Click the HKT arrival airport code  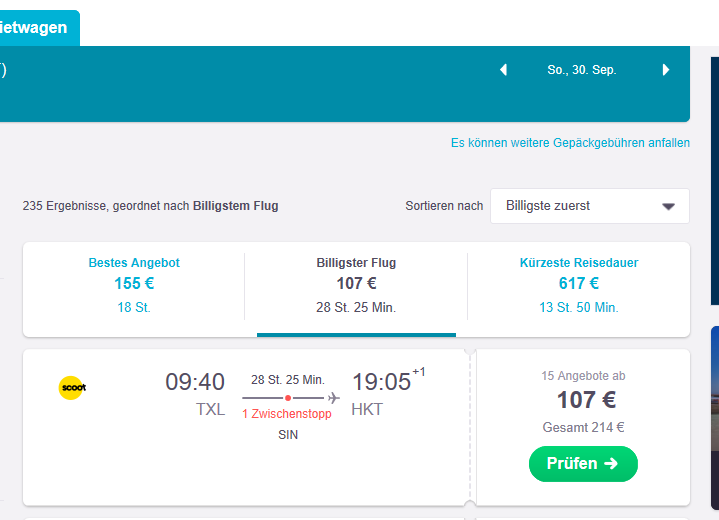pyautogui.click(x=367, y=409)
